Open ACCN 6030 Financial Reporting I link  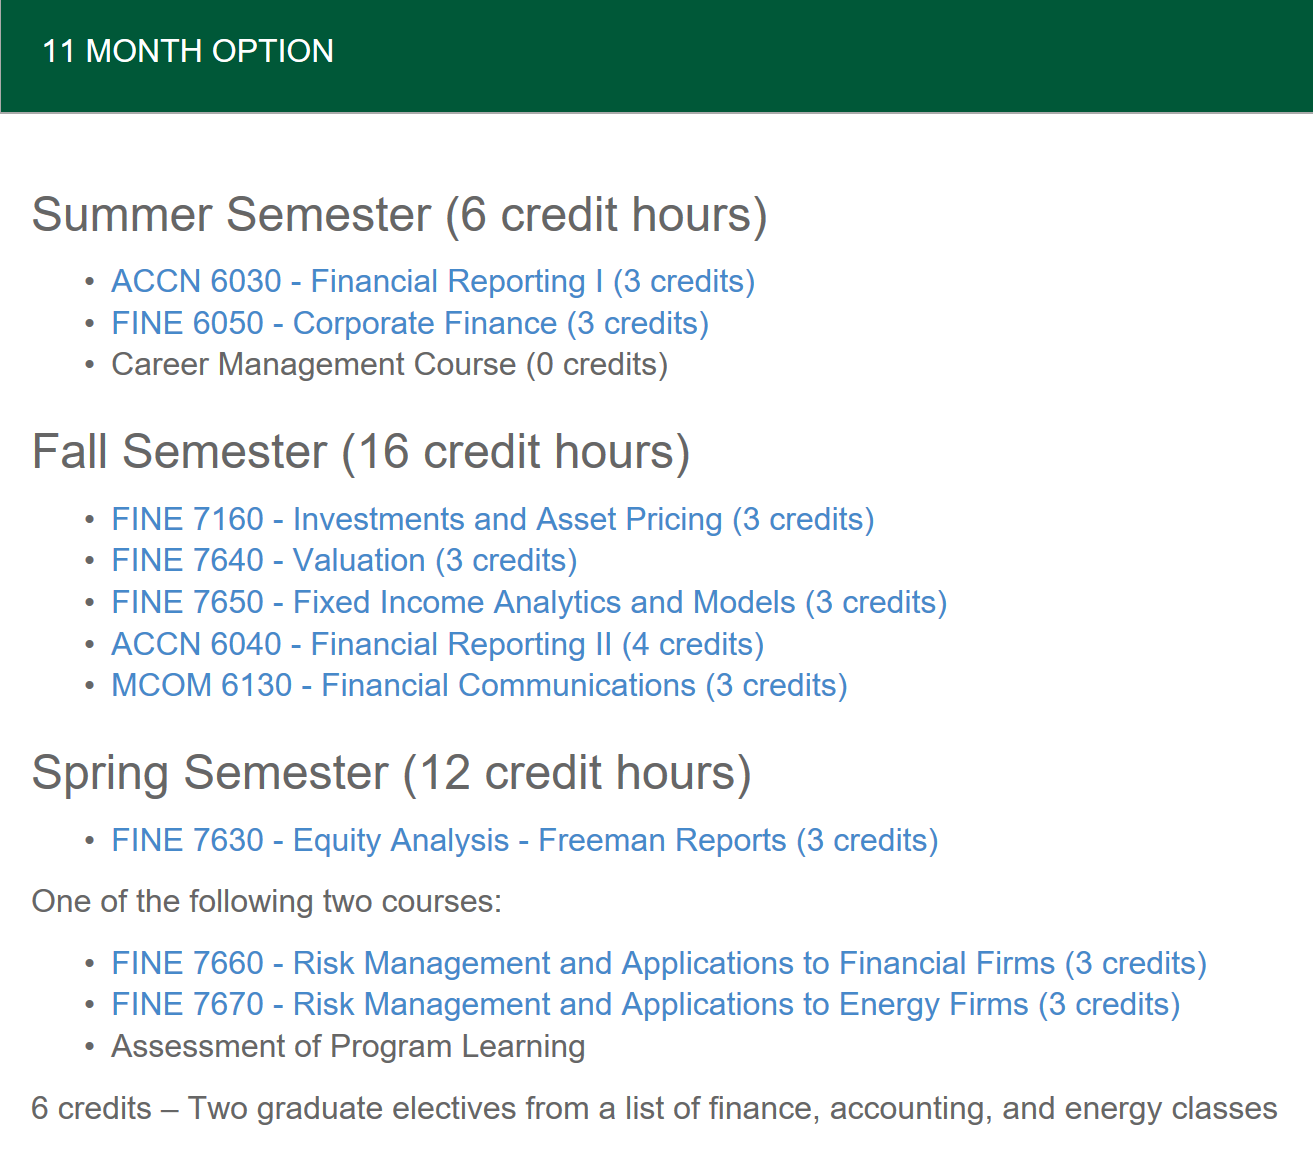coord(432,282)
